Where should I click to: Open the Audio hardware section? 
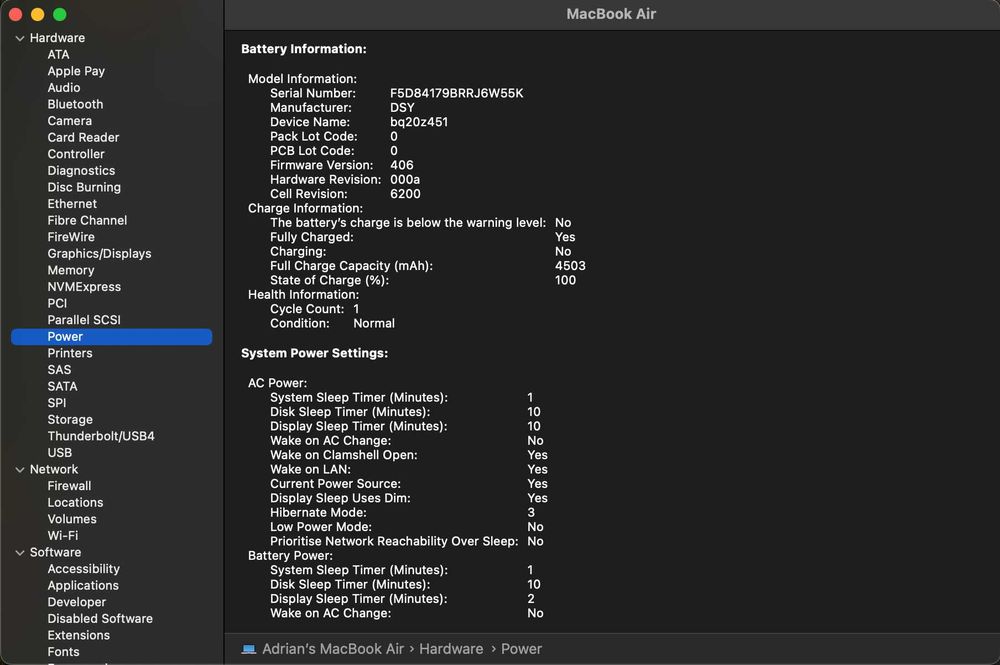[x=64, y=88]
